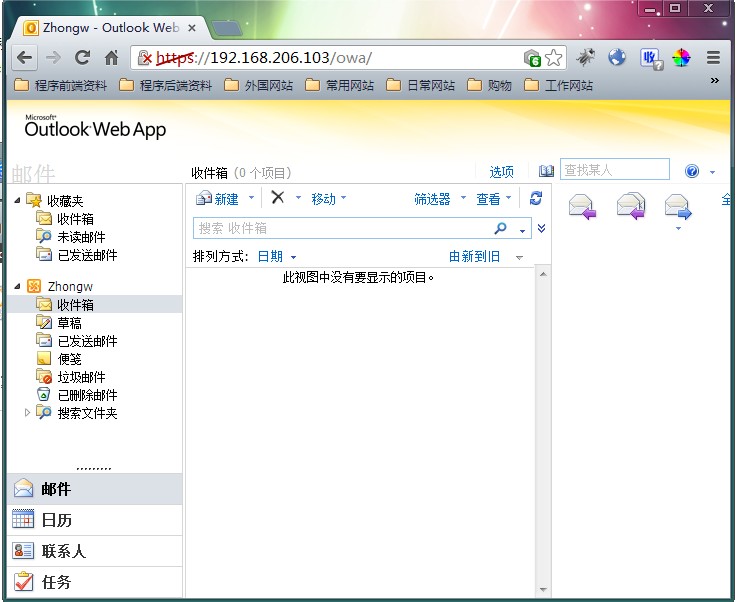Open the 购物 bookmark folder

(x=489, y=85)
